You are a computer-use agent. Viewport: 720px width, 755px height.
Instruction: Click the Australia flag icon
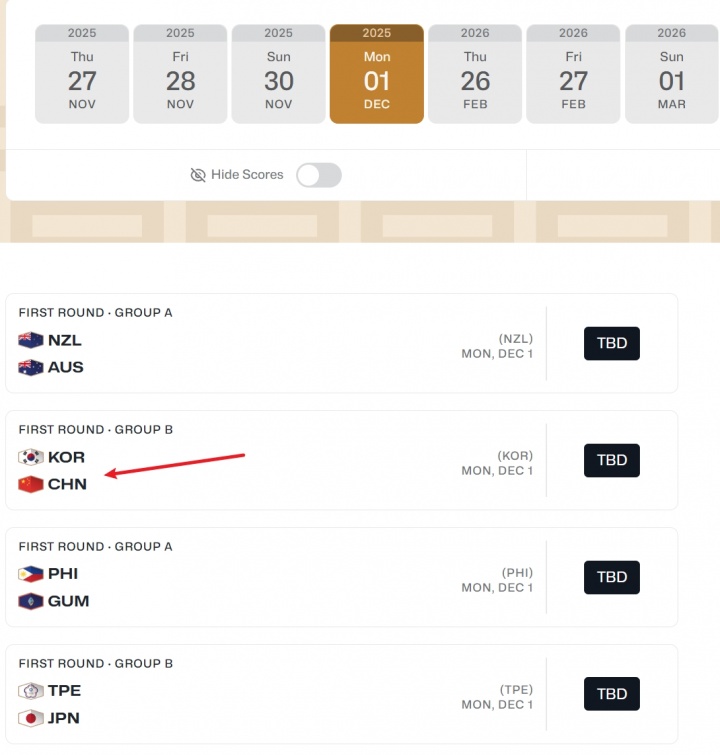(x=31, y=367)
